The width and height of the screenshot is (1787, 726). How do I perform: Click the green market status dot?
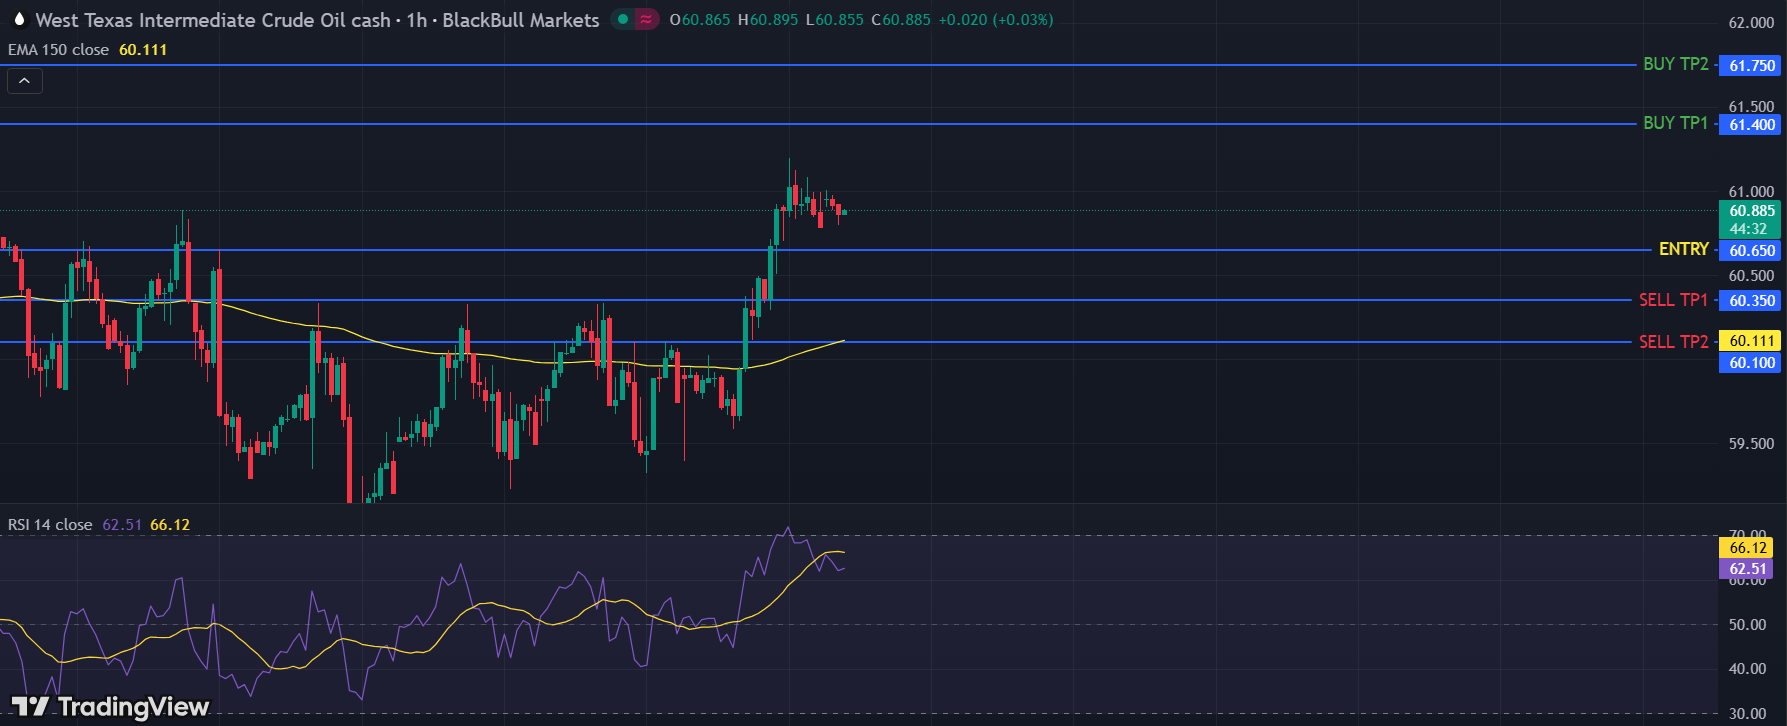623,19
